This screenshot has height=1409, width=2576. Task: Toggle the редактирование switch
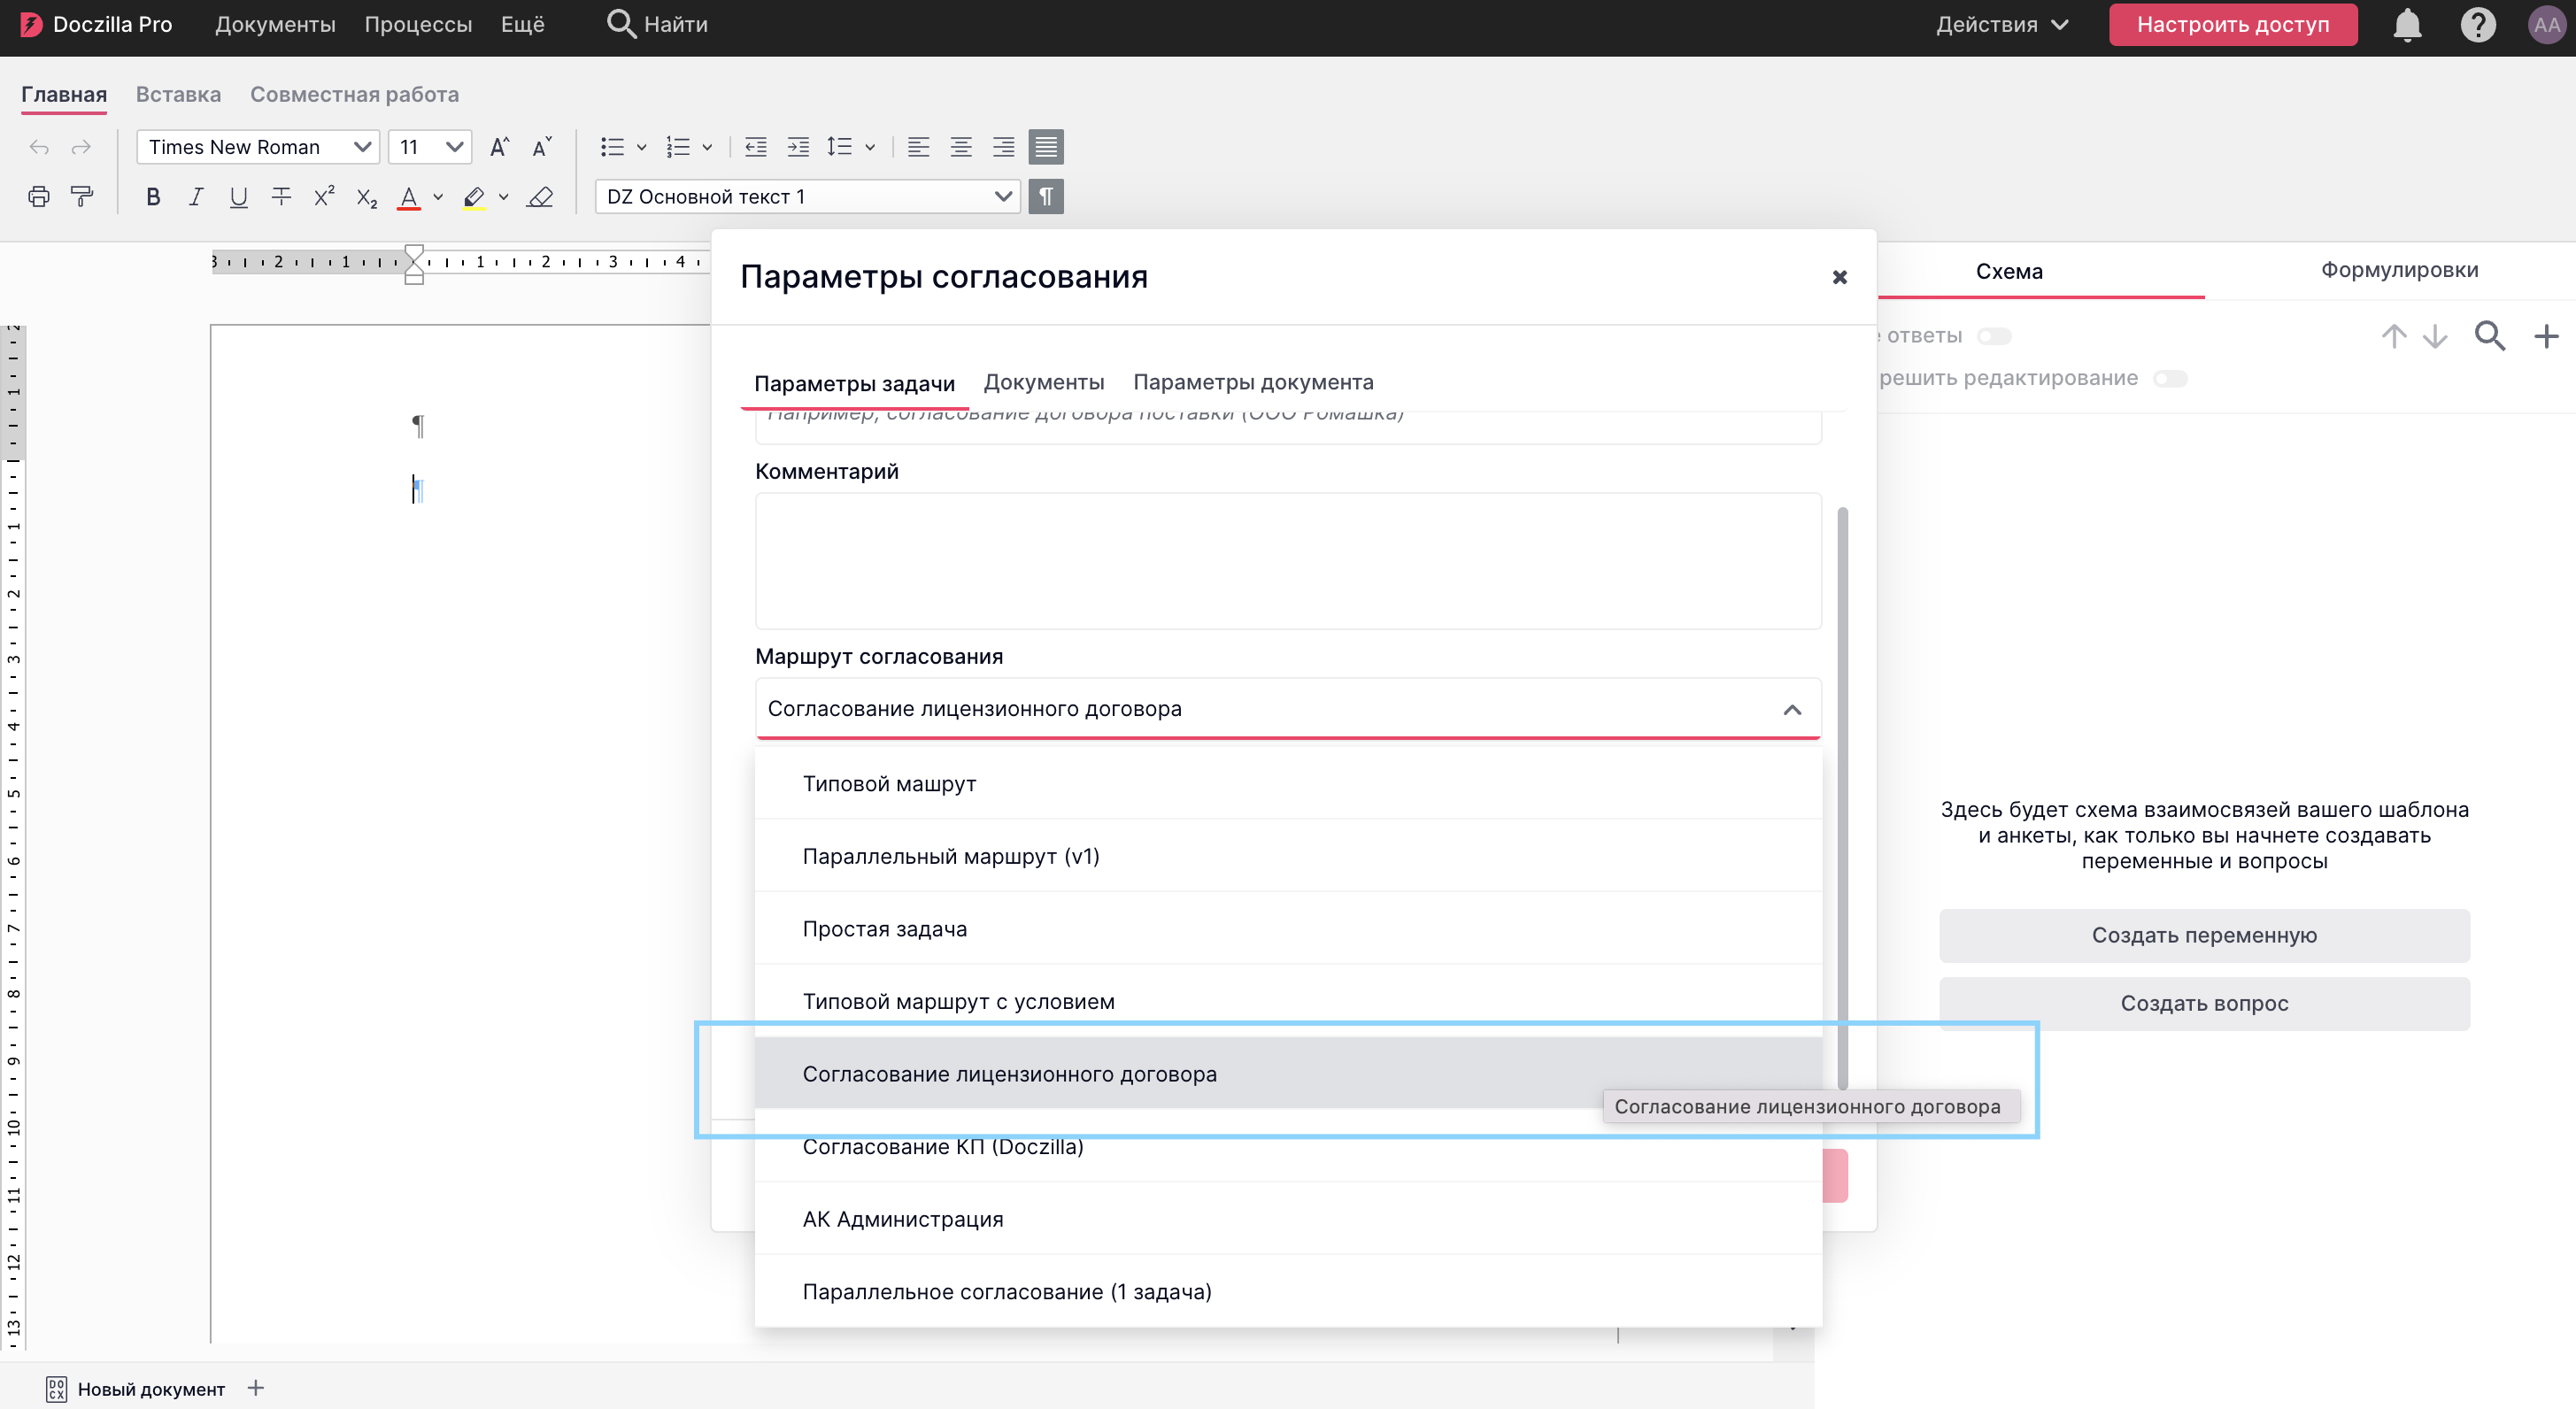click(2170, 379)
